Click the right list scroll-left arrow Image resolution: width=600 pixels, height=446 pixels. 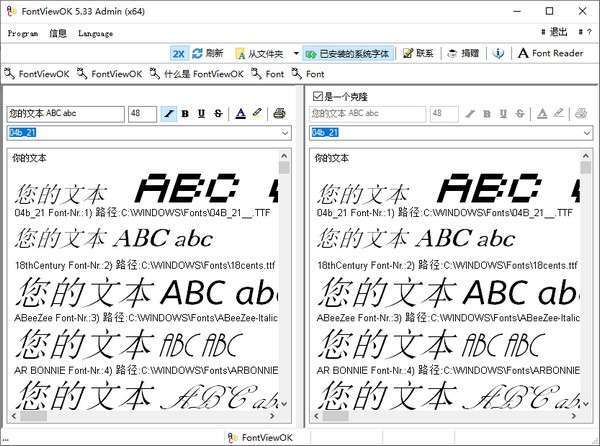316,416
